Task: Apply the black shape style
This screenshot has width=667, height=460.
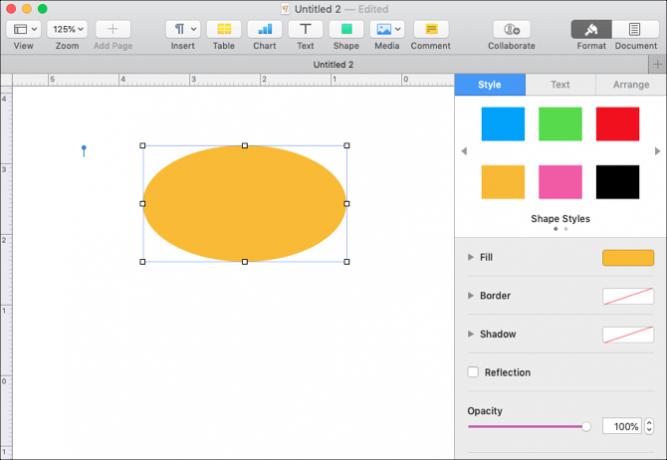Action: (618, 182)
